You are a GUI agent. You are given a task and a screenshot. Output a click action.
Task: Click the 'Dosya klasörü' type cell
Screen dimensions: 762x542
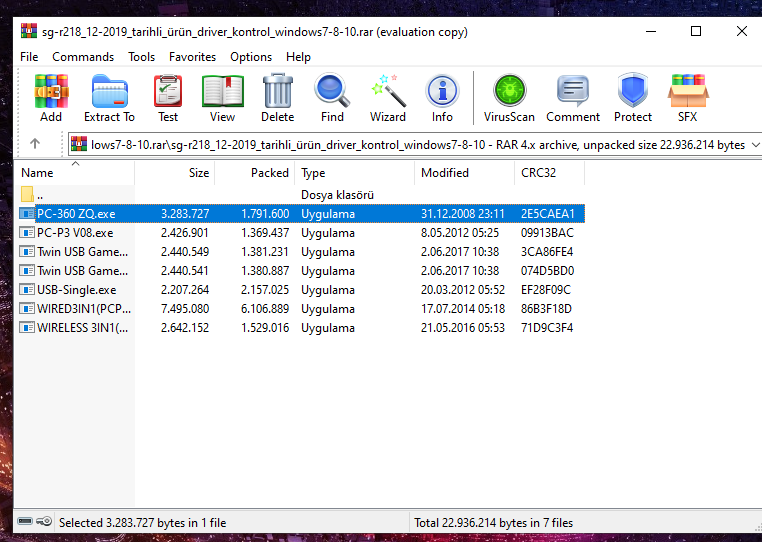(x=337, y=195)
